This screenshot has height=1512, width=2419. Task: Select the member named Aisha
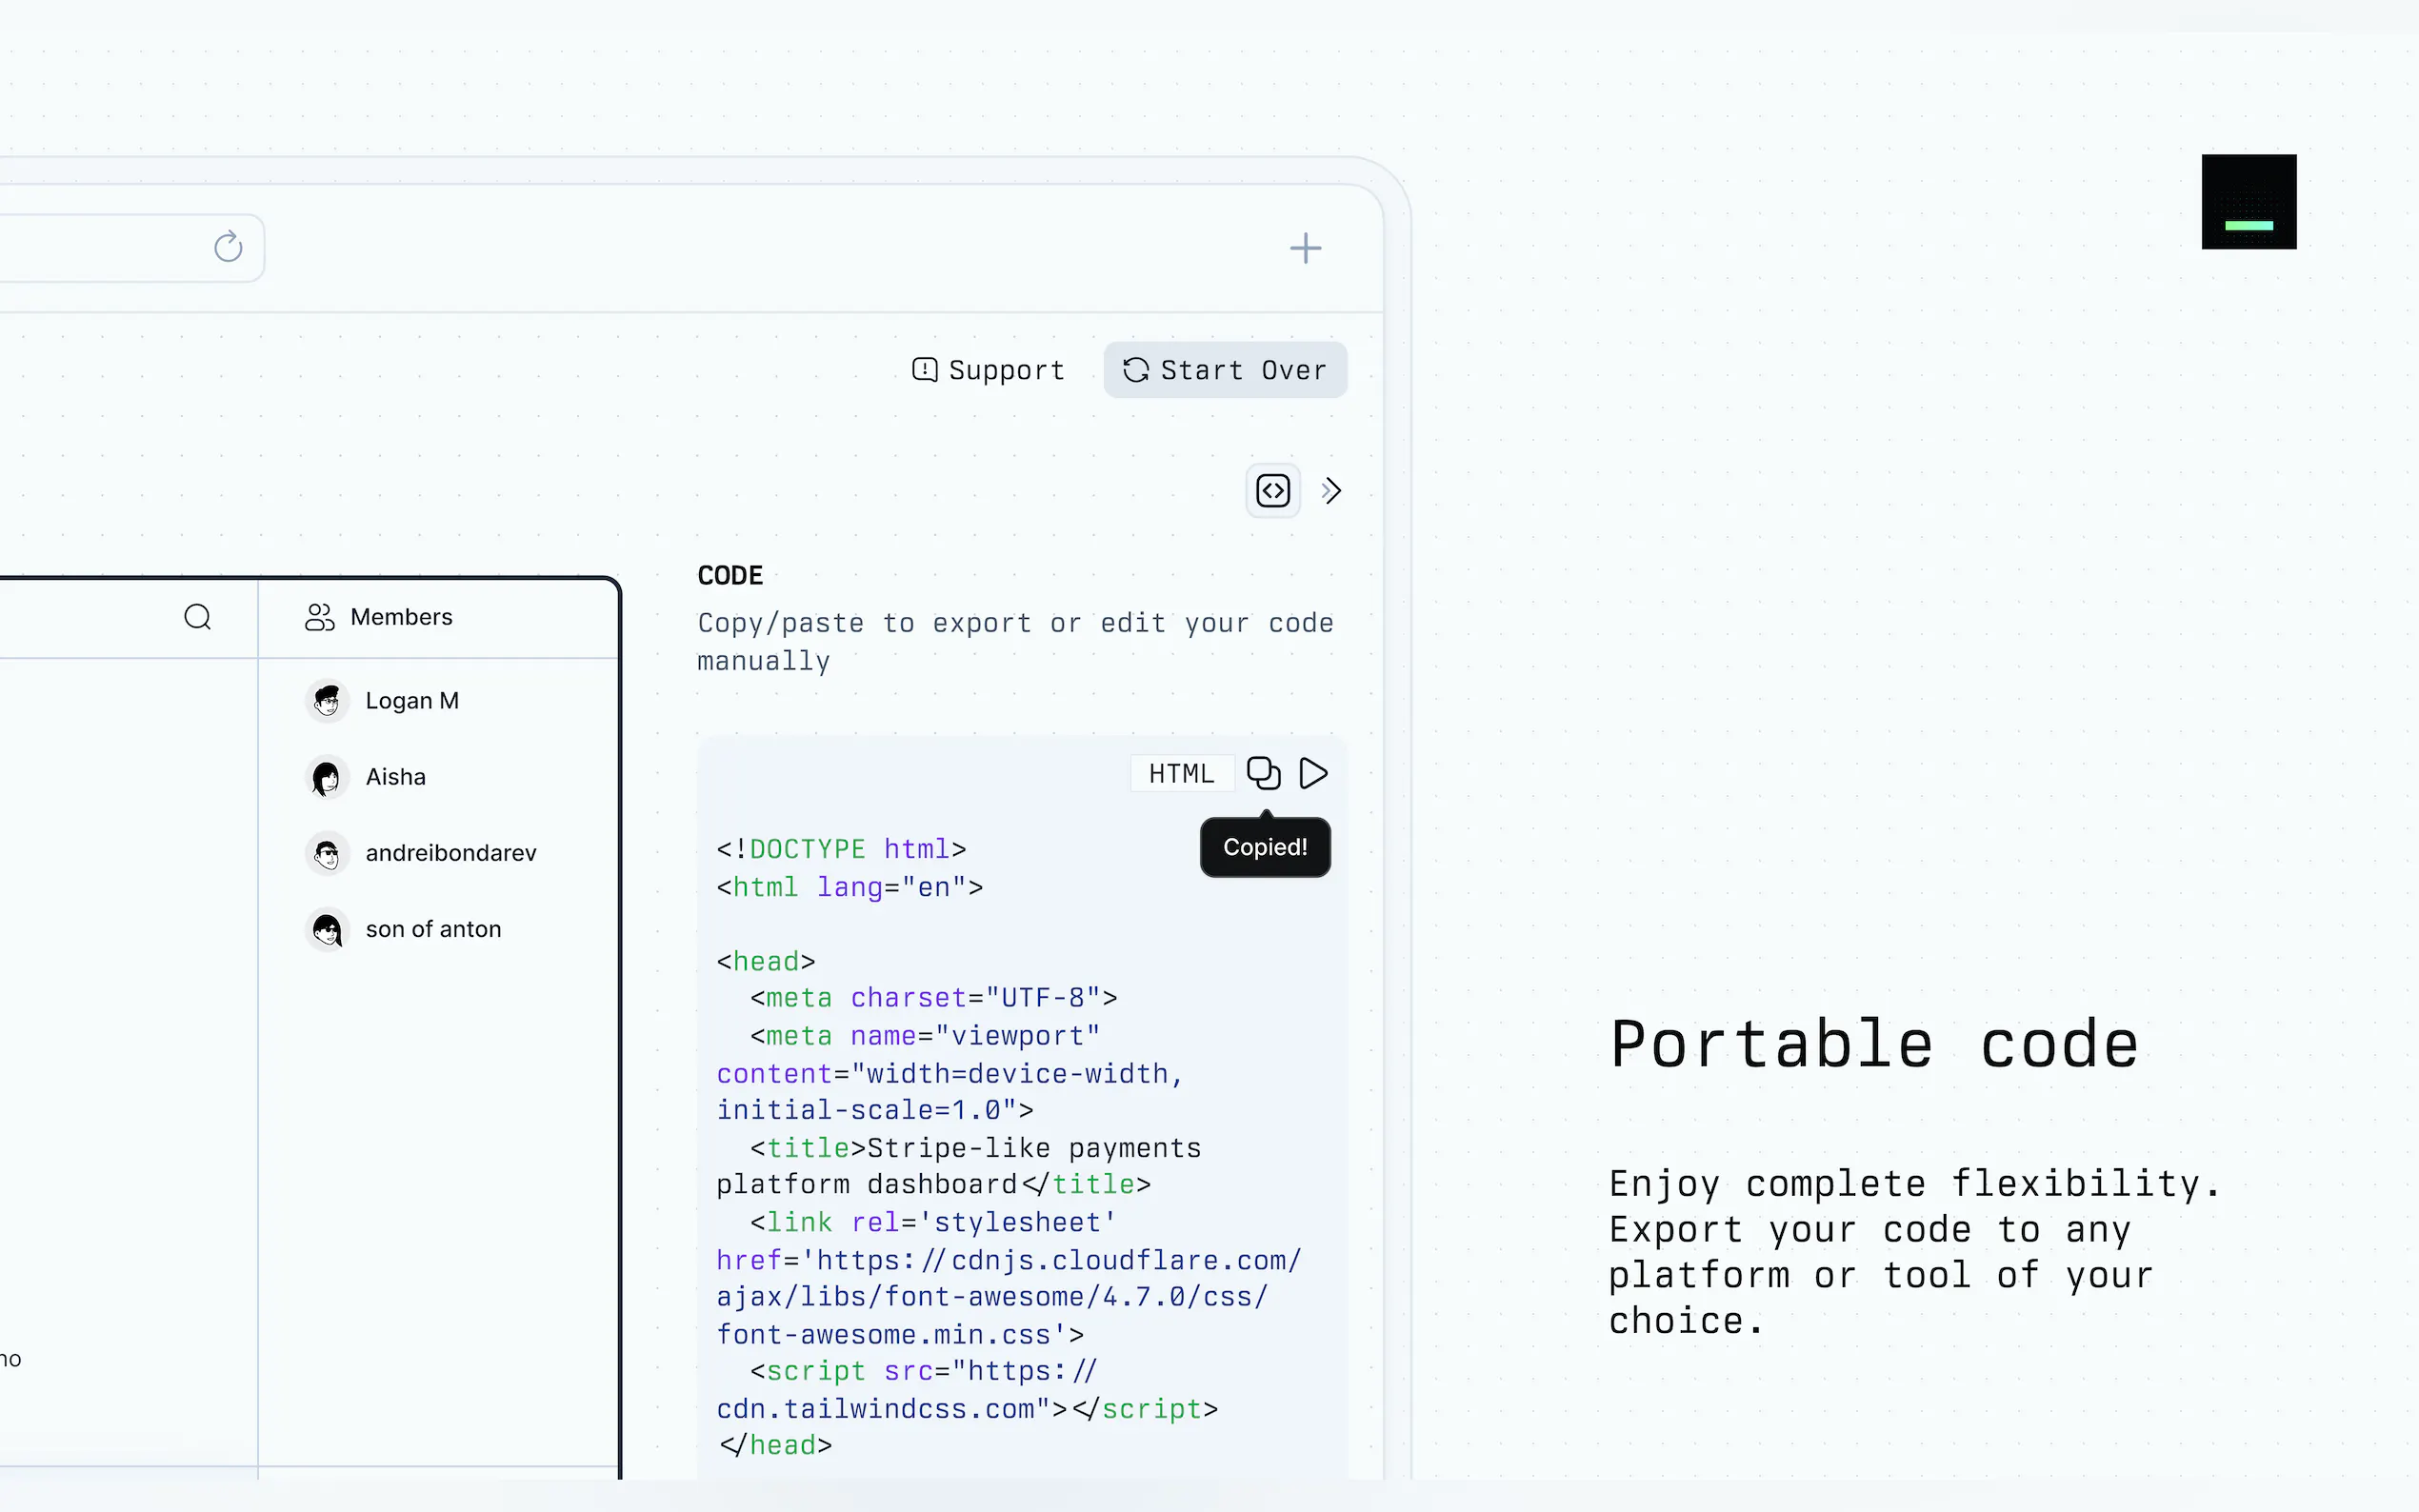[x=395, y=777]
